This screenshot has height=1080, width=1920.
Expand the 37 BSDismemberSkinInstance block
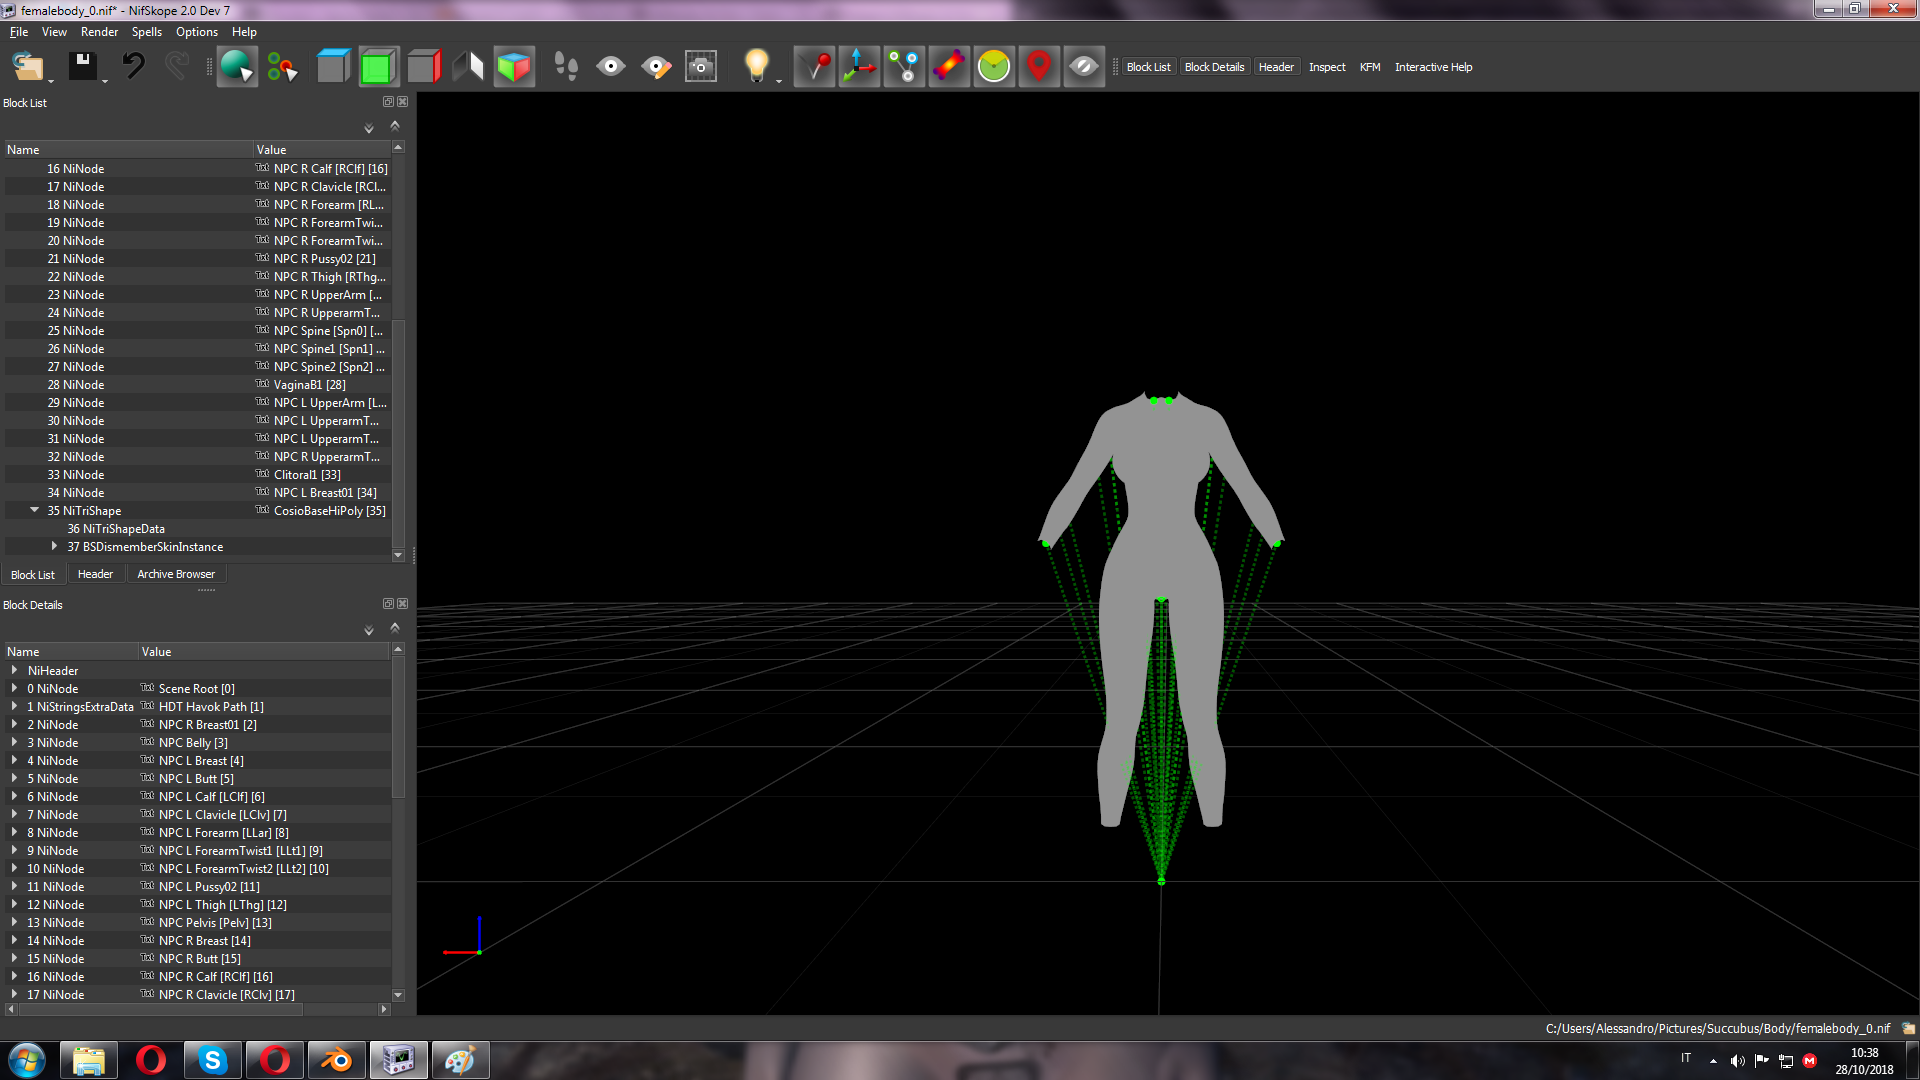click(x=54, y=546)
